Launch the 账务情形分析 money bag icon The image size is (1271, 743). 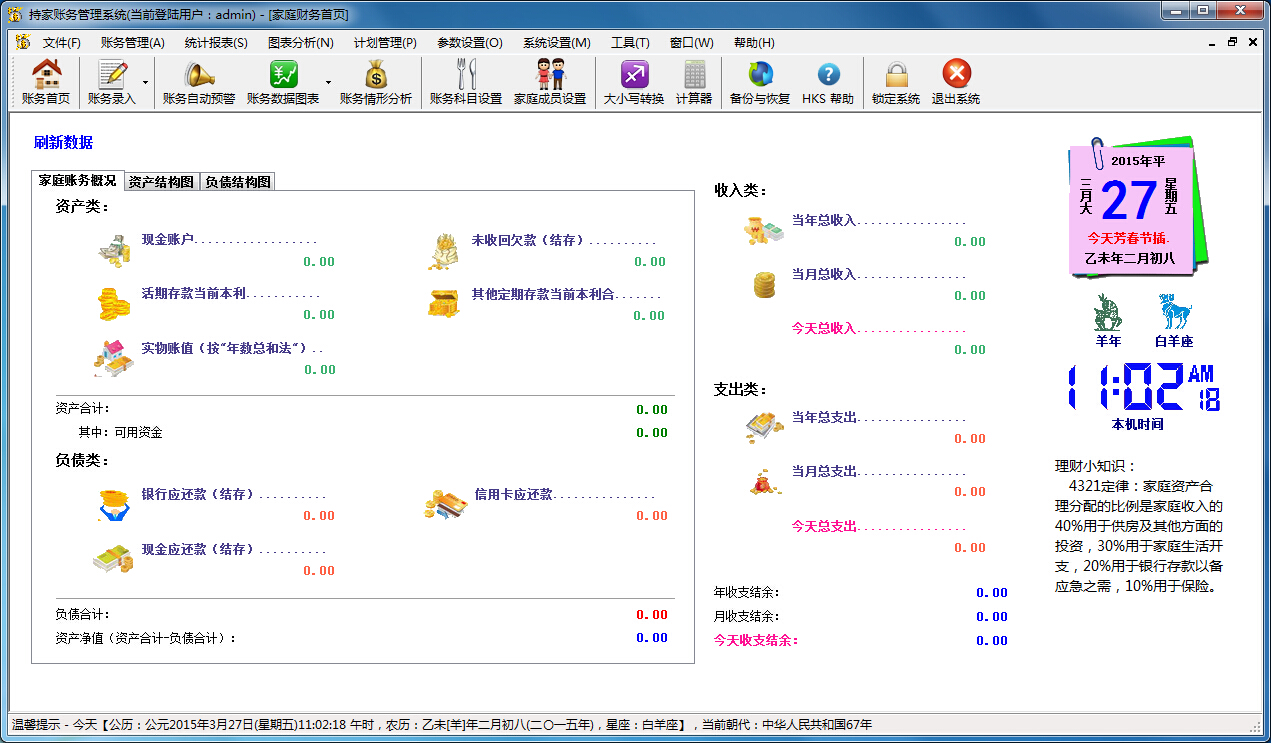click(x=375, y=80)
